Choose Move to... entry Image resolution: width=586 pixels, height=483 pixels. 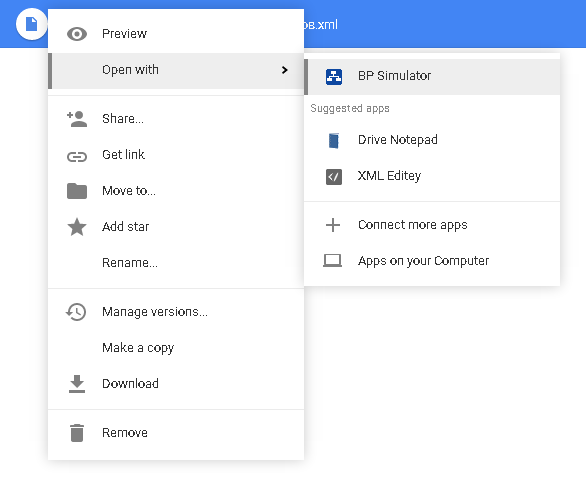176,191
